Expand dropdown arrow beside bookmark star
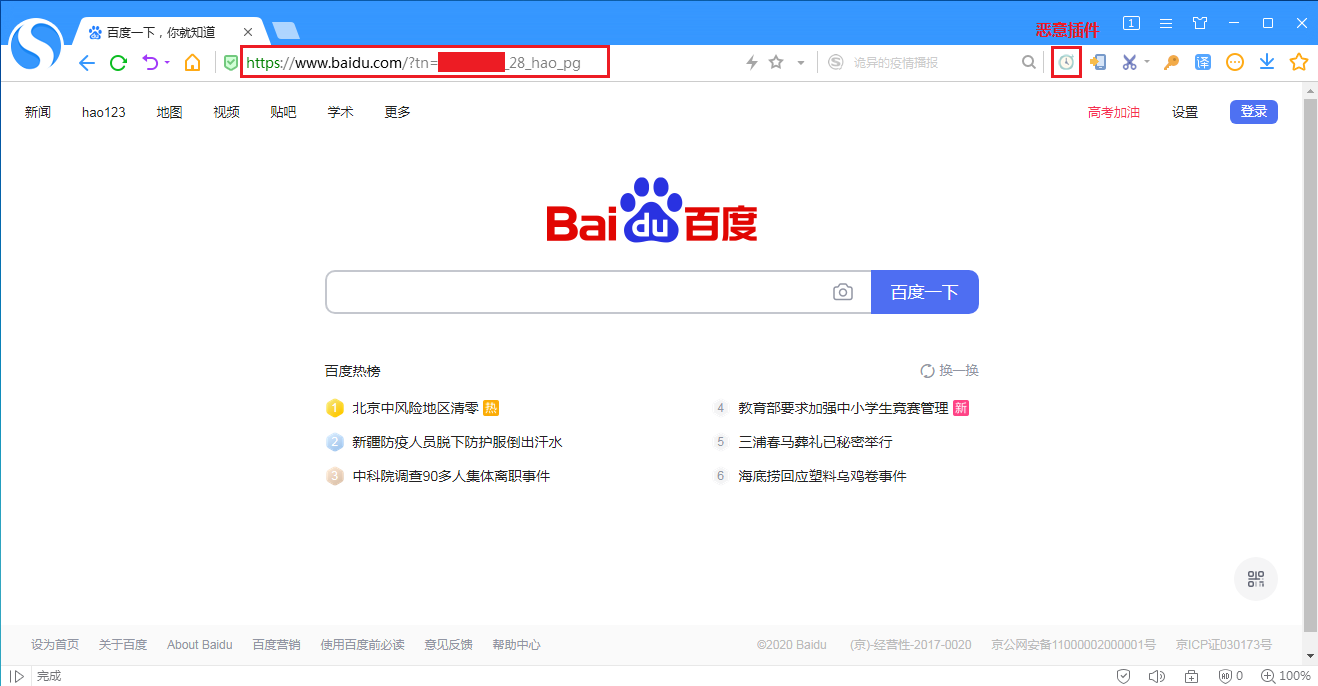This screenshot has width=1318, height=686. pyautogui.click(x=801, y=63)
